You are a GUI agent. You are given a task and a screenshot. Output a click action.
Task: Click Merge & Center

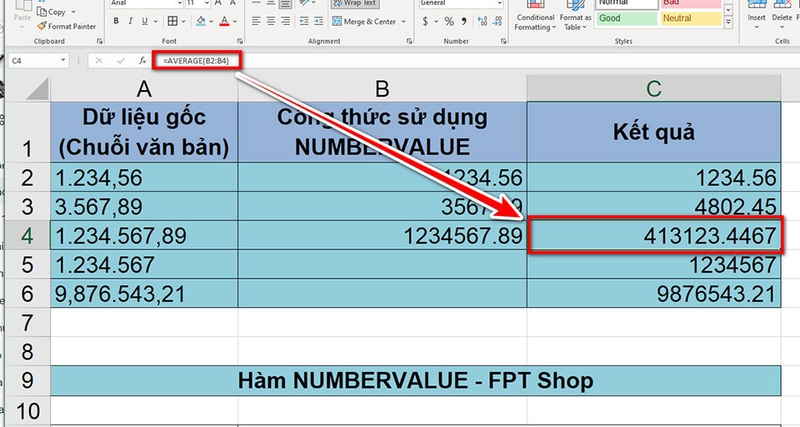click(x=364, y=21)
